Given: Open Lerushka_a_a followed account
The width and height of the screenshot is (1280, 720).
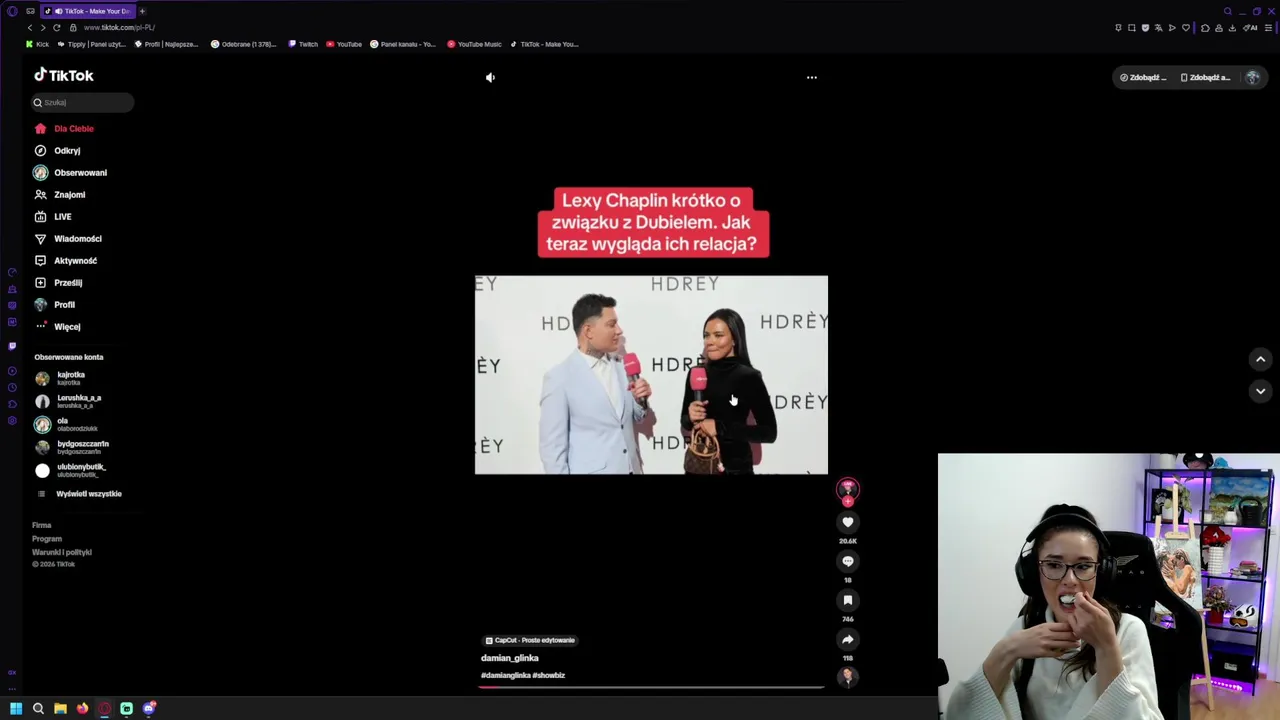Looking at the screenshot, I should coord(70,401).
